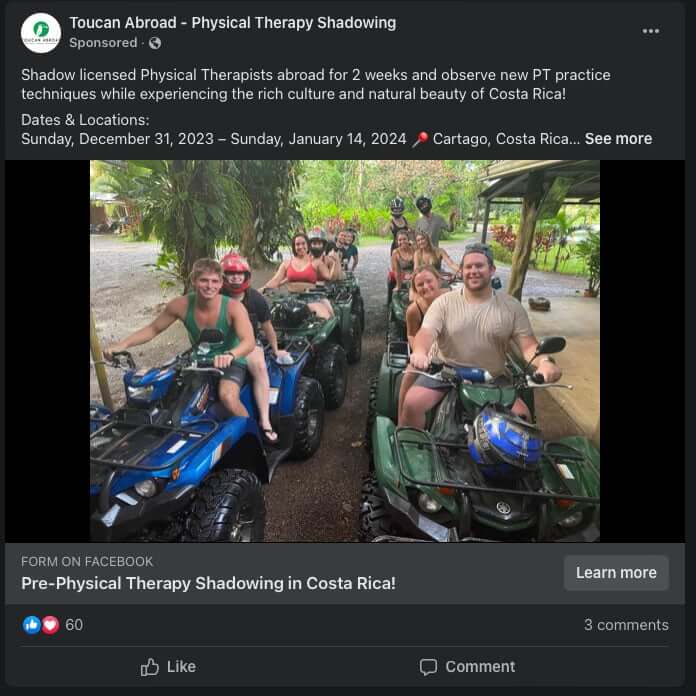Click the Toucan Abroad profile picture
The image size is (696, 696).
pyautogui.click(x=41, y=33)
